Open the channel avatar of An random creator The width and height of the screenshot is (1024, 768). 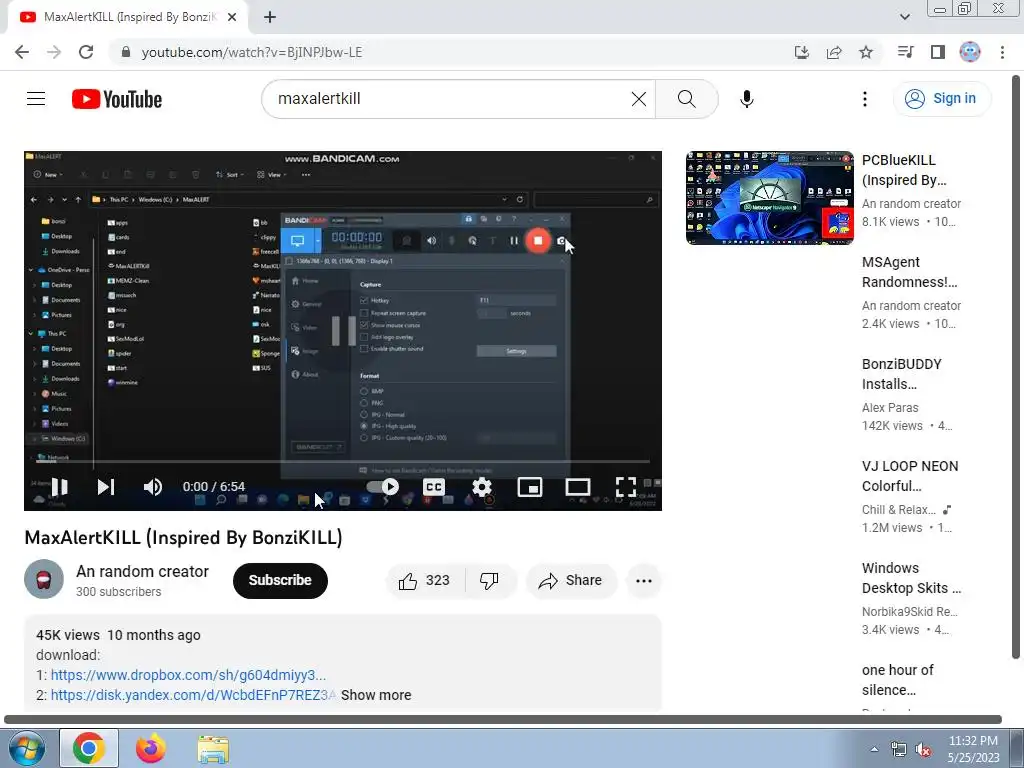point(44,579)
